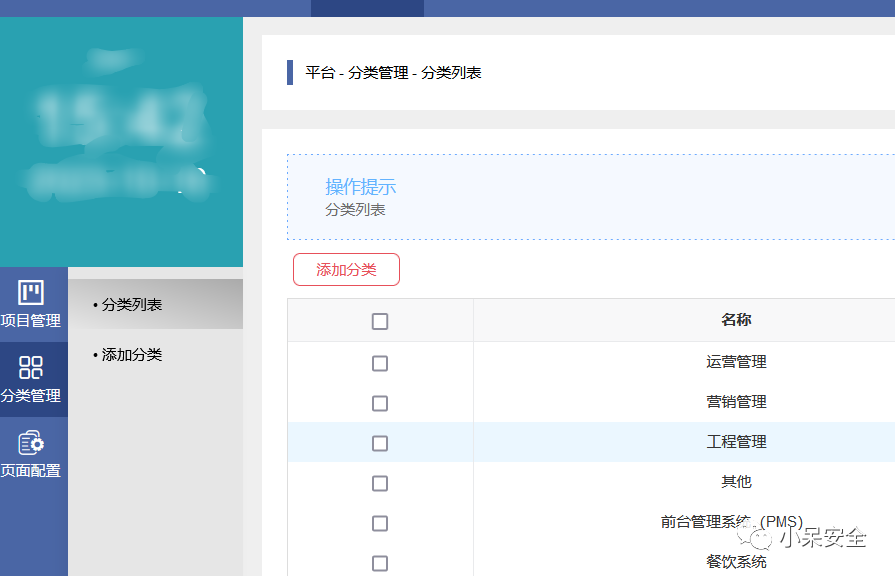Tick the checkbox for 营销管理
895x576 pixels.
380,402
